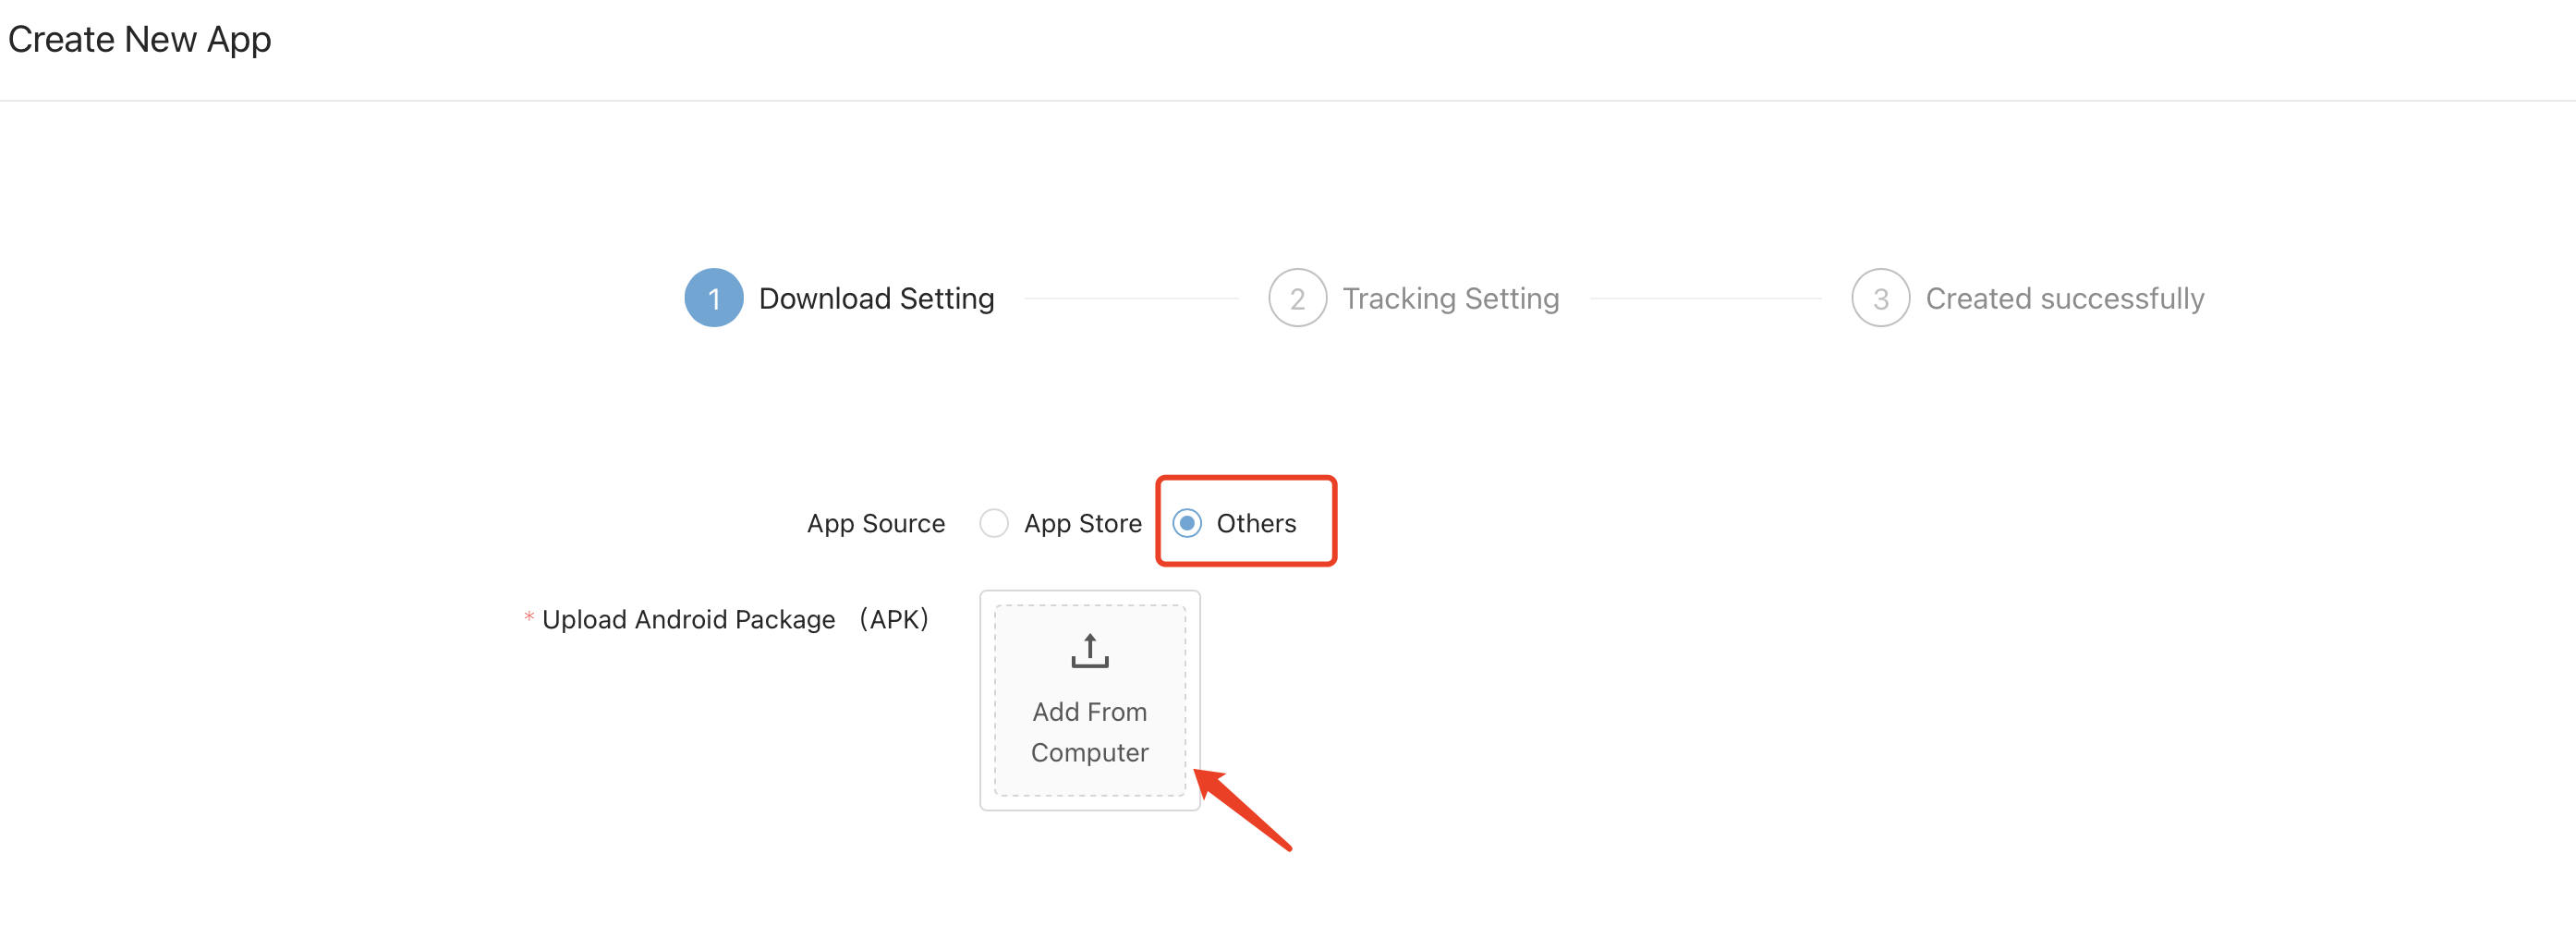Image resolution: width=2576 pixels, height=926 pixels.
Task: Click the Add From Computer text
Action: (x=1089, y=732)
